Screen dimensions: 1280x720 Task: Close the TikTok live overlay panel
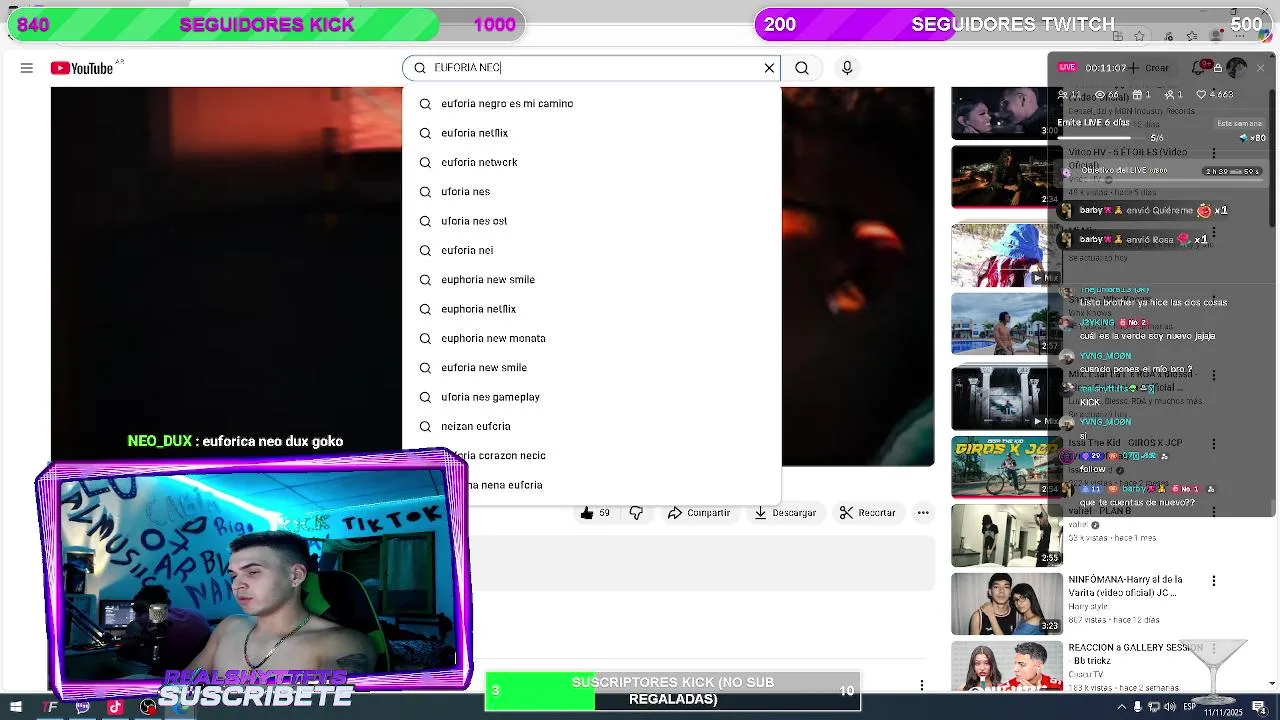1260,68
